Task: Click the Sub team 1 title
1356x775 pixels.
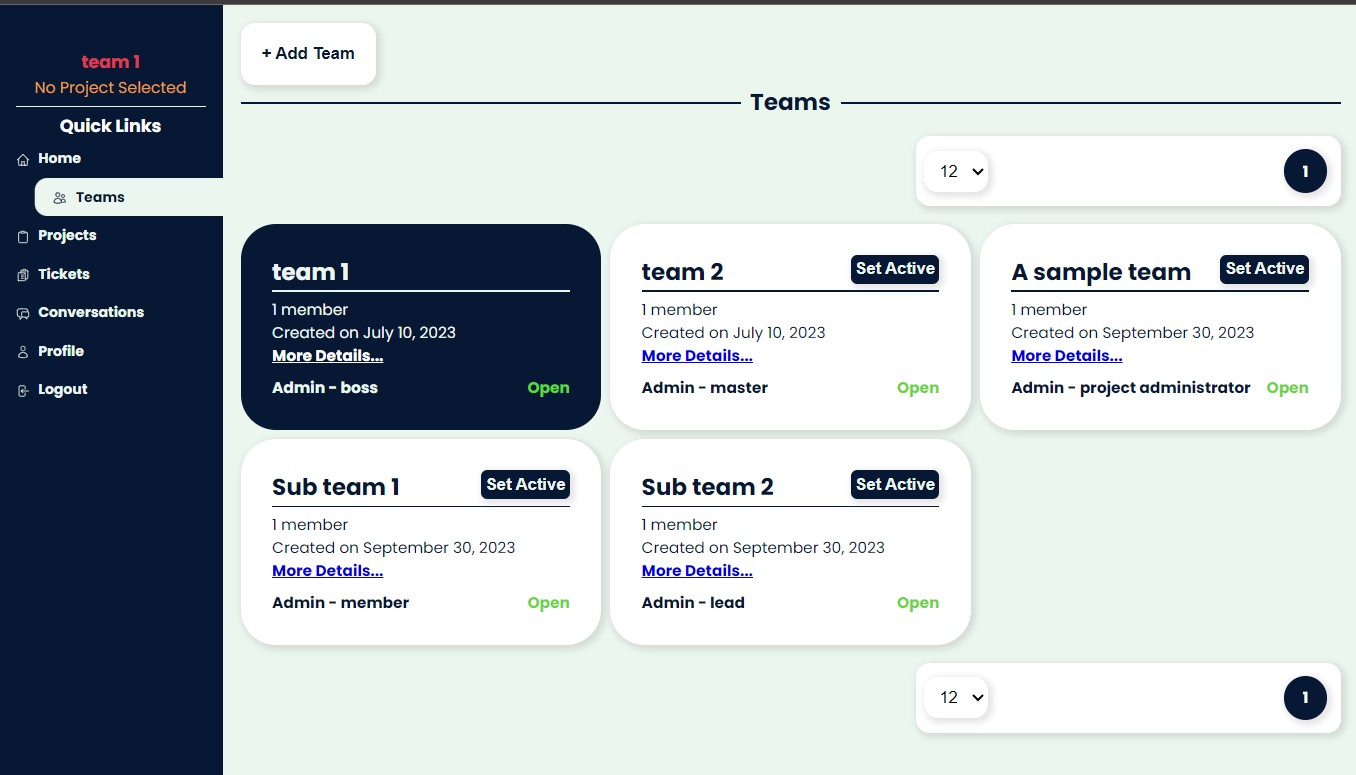Action: tap(335, 487)
